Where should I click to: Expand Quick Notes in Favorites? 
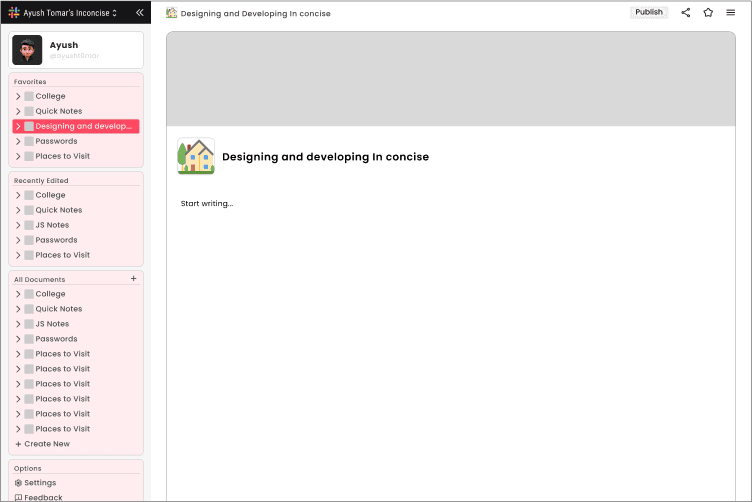(x=18, y=111)
